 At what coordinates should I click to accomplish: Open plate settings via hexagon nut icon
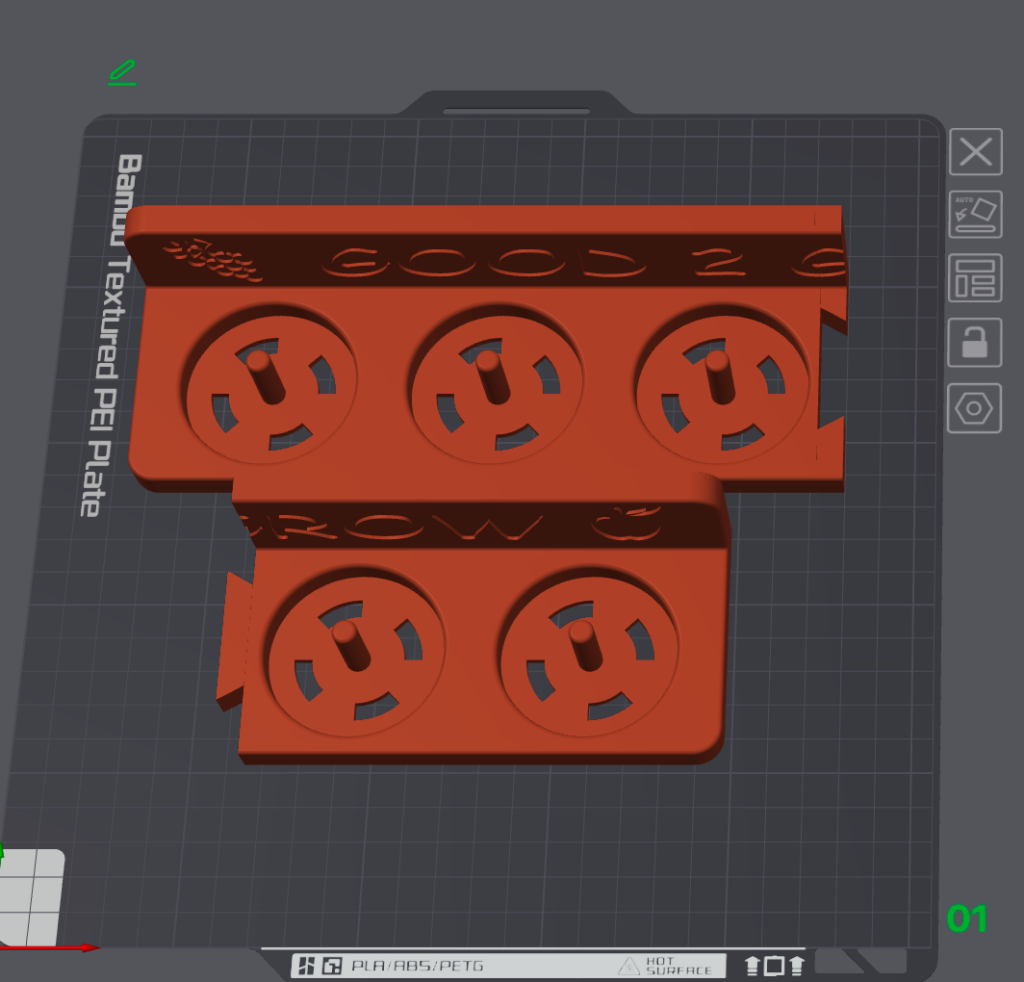pyautogui.click(x=974, y=408)
